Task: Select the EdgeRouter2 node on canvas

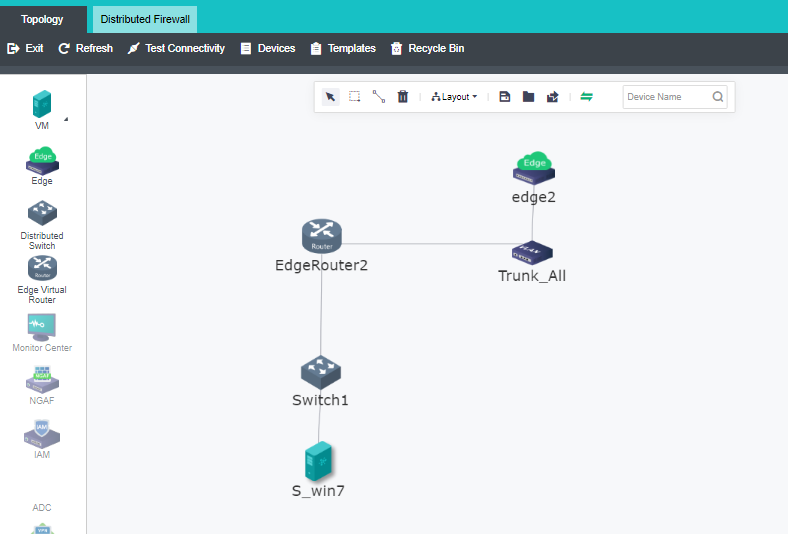Action: [322, 236]
